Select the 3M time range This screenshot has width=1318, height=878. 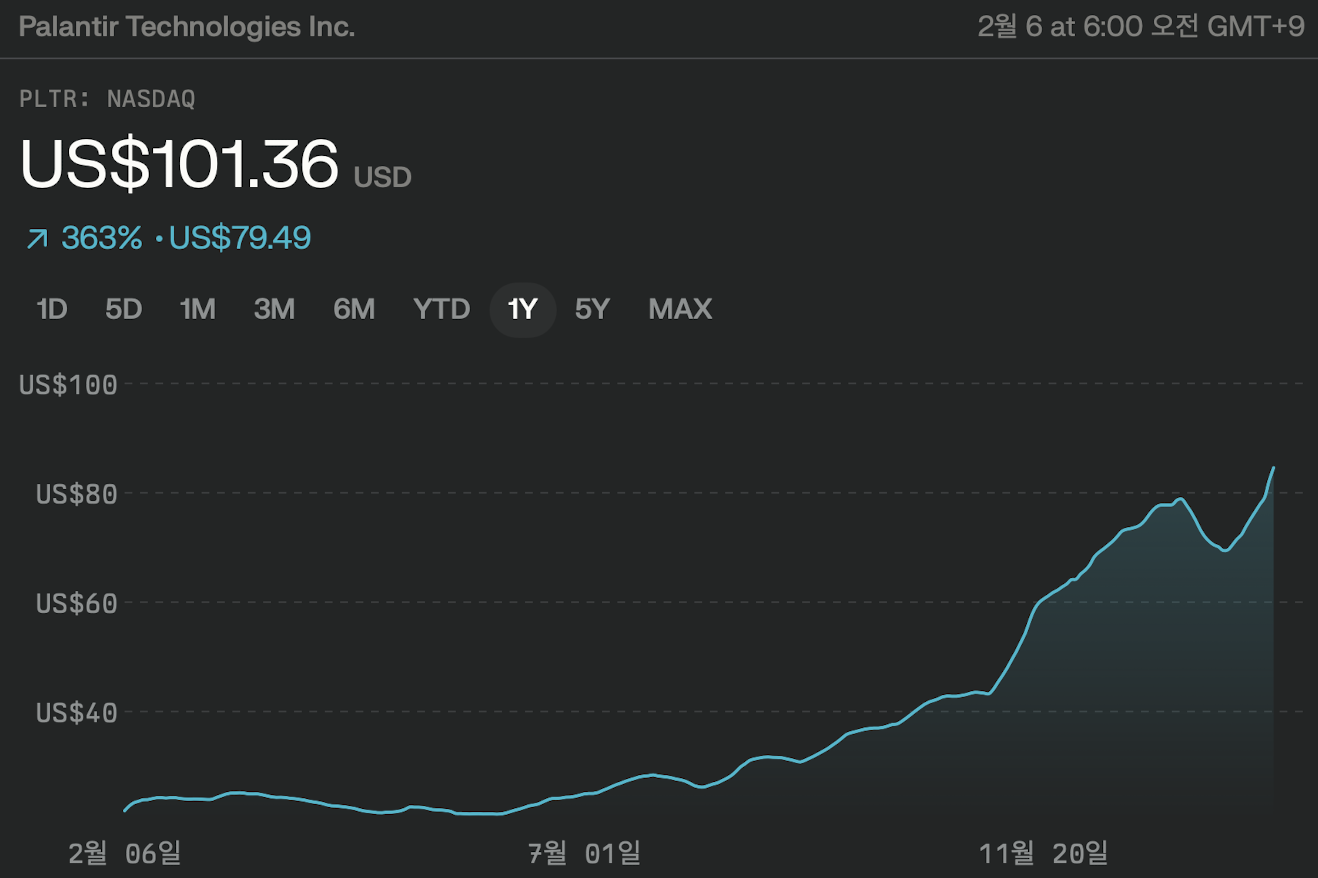pyautogui.click(x=274, y=310)
